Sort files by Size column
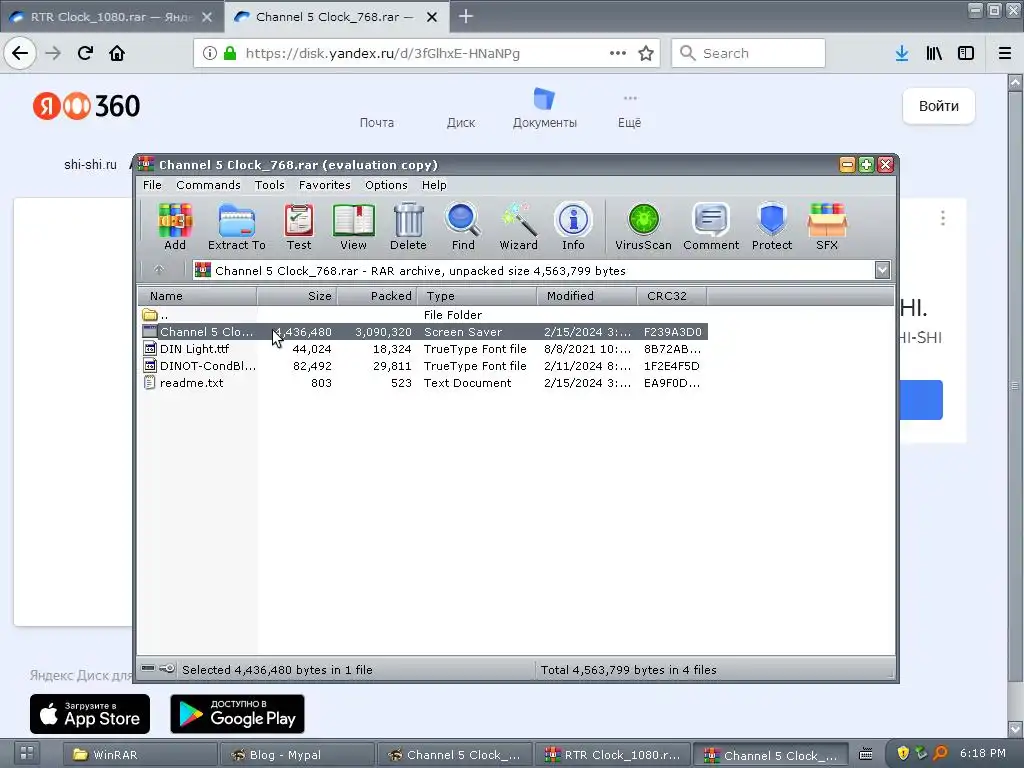 (x=297, y=296)
